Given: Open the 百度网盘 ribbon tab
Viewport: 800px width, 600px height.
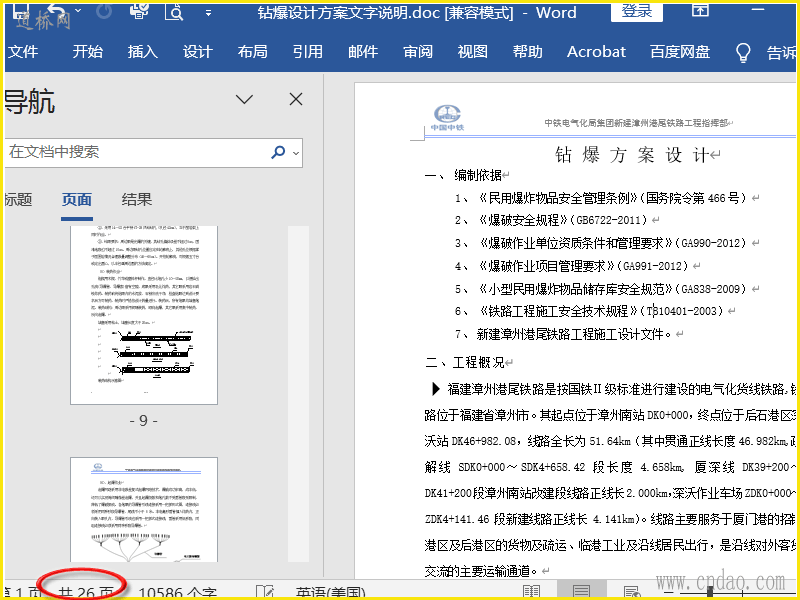Looking at the screenshot, I should pyautogui.click(x=680, y=52).
